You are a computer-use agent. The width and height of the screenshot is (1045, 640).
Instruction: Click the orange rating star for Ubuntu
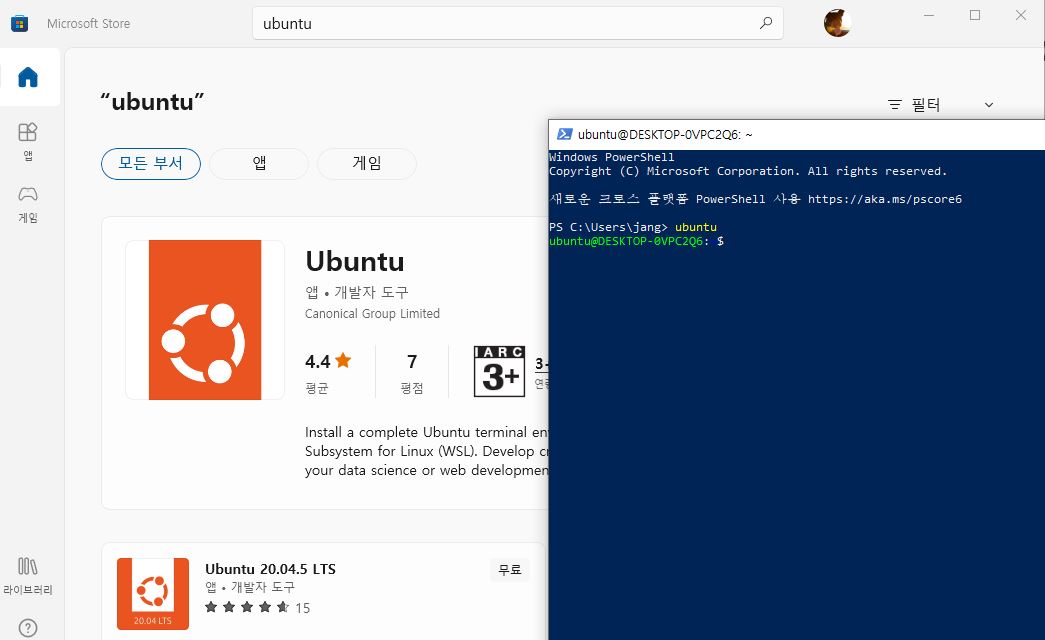(x=343, y=361)
